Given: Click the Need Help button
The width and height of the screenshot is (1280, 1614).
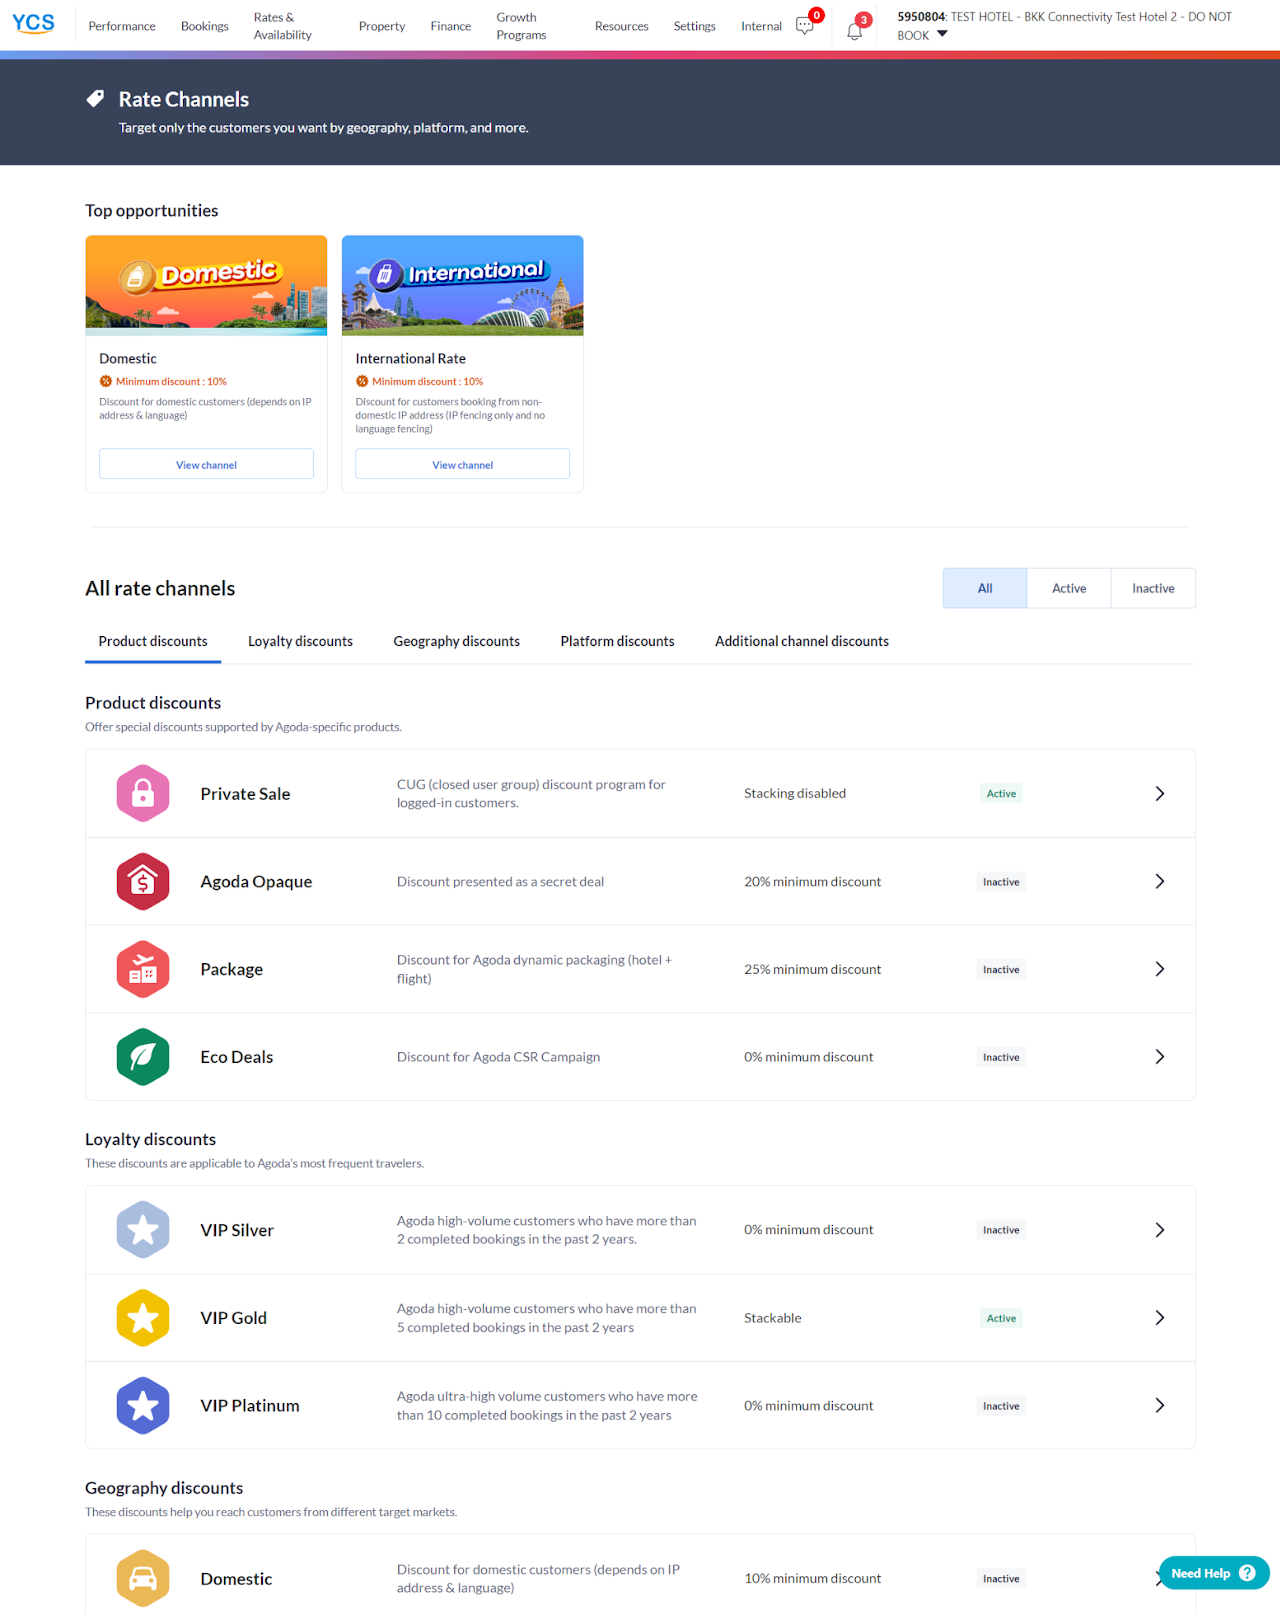Looking at the screenshot, I should [x=1214, y=1573].
